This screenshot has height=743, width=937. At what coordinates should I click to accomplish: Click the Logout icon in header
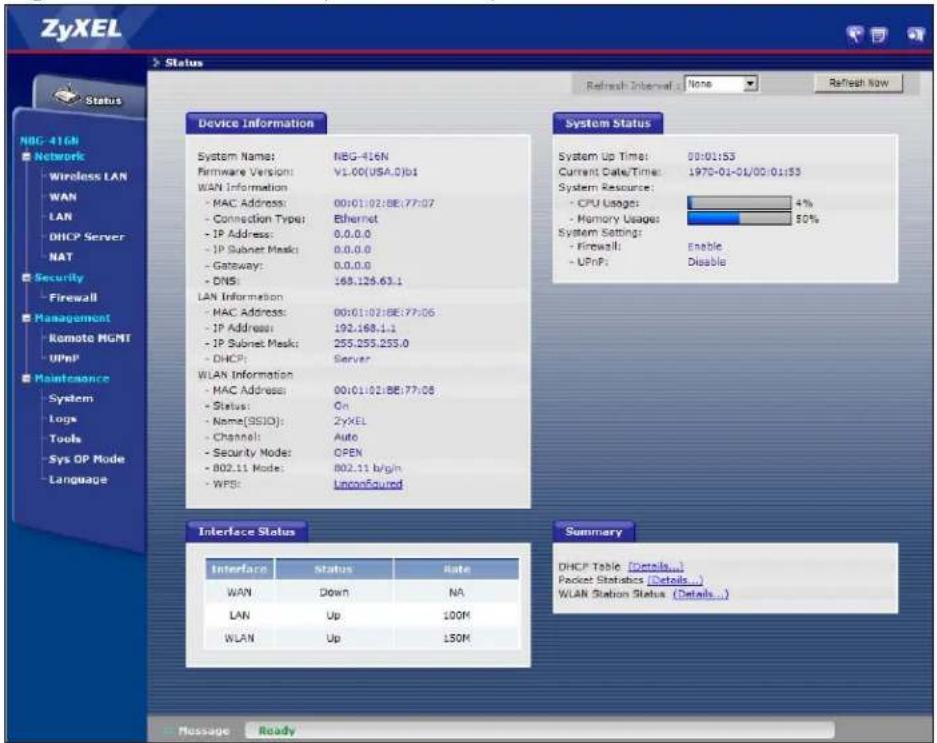point(915,35)
